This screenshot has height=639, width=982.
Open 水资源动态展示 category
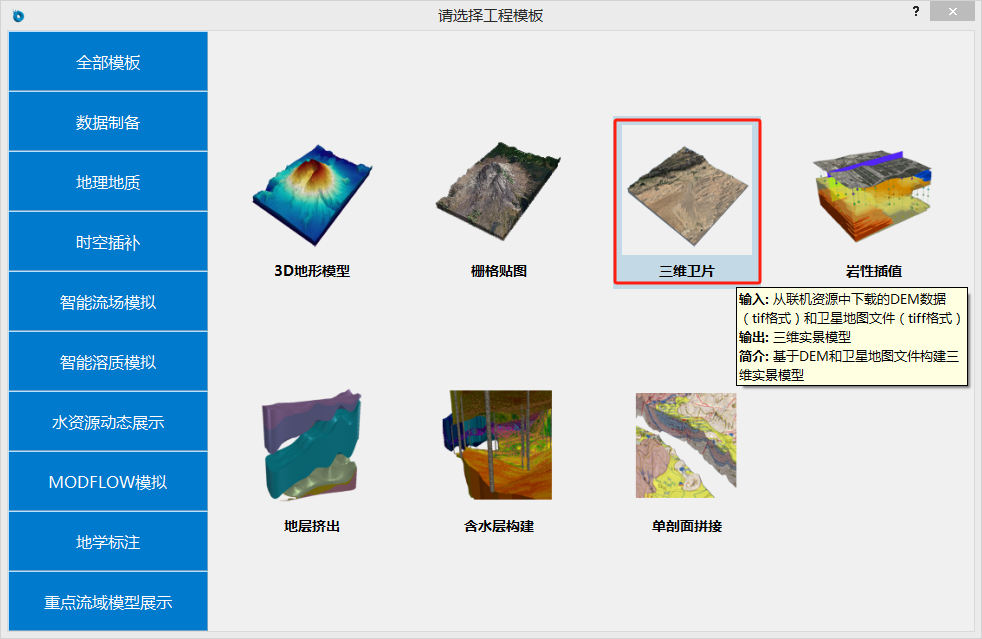[108, 422]
